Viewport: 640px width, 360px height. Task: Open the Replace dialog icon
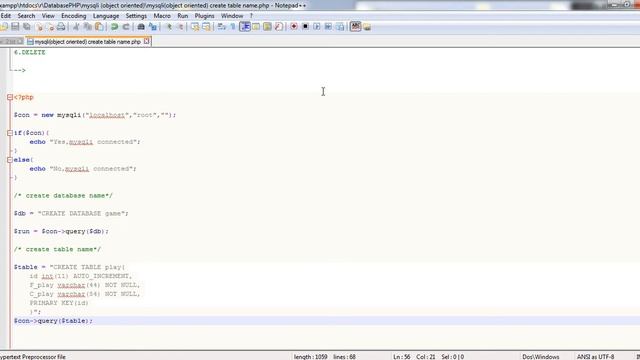click(153, 27)
